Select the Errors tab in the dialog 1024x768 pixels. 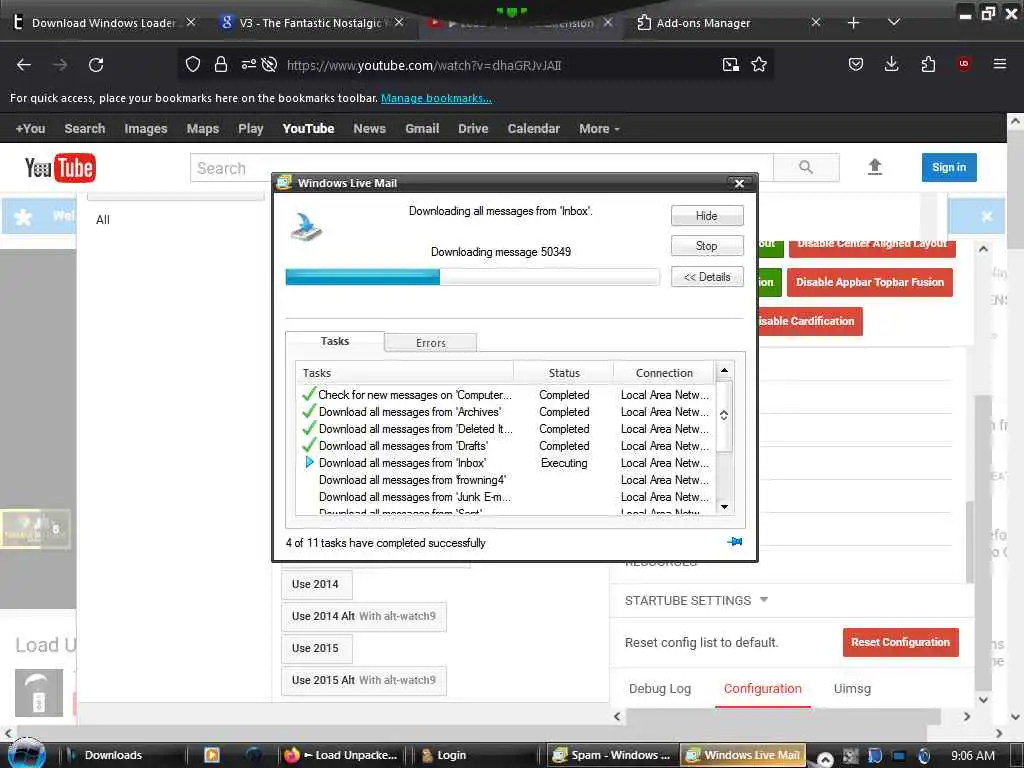point(430,343)
